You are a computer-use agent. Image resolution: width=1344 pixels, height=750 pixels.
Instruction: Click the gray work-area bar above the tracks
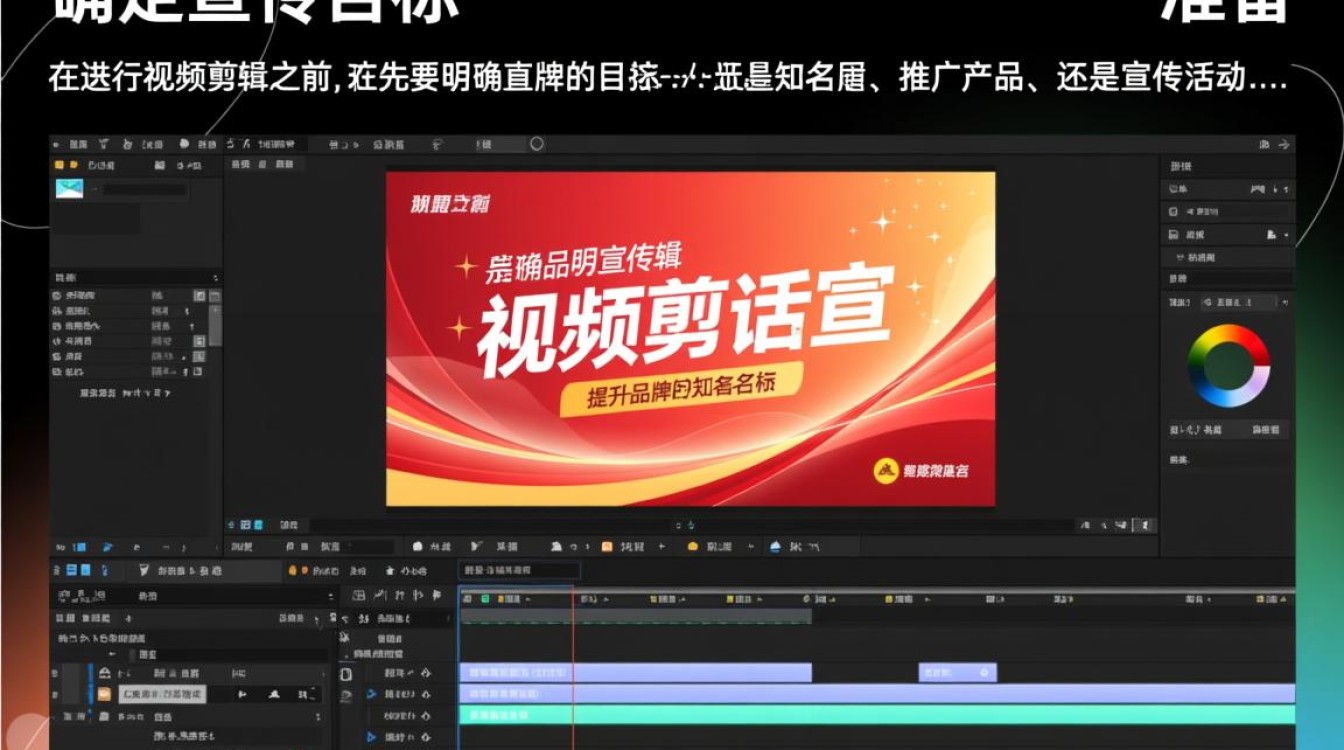pos(635,617)
